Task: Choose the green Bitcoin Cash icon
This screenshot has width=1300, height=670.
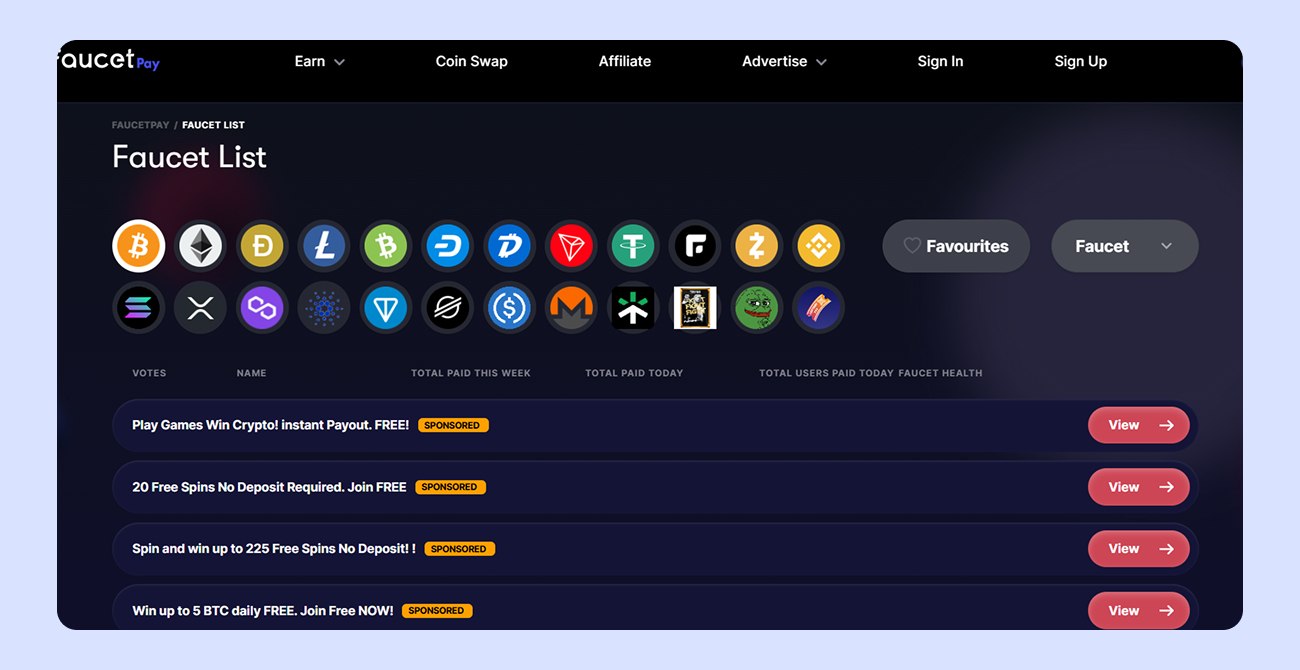Action: tap(386, 246)
